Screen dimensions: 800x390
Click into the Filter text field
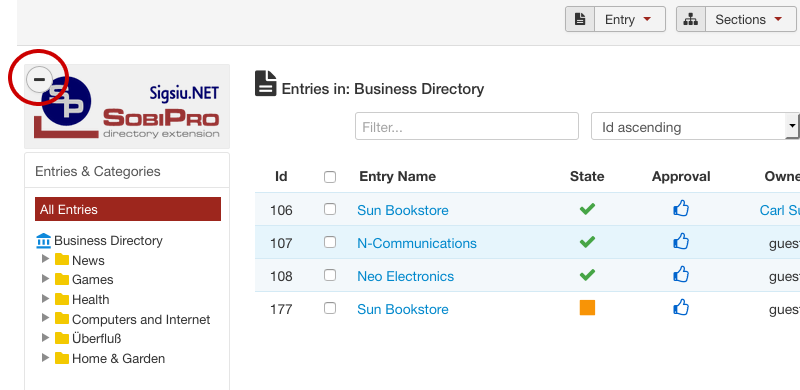click(467, 126)
